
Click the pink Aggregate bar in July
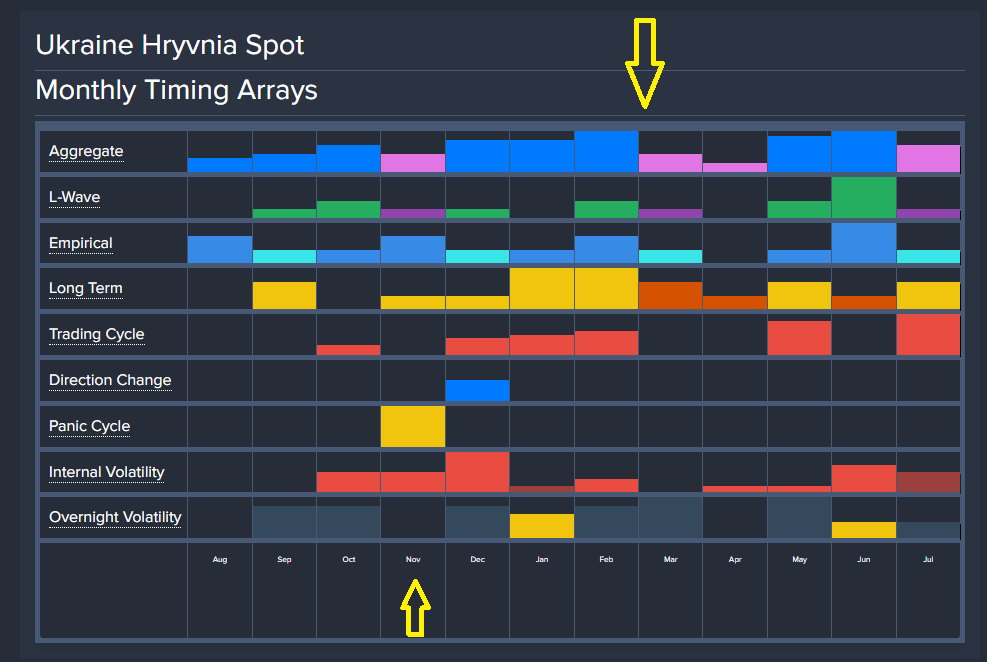(x=928, y=159)
